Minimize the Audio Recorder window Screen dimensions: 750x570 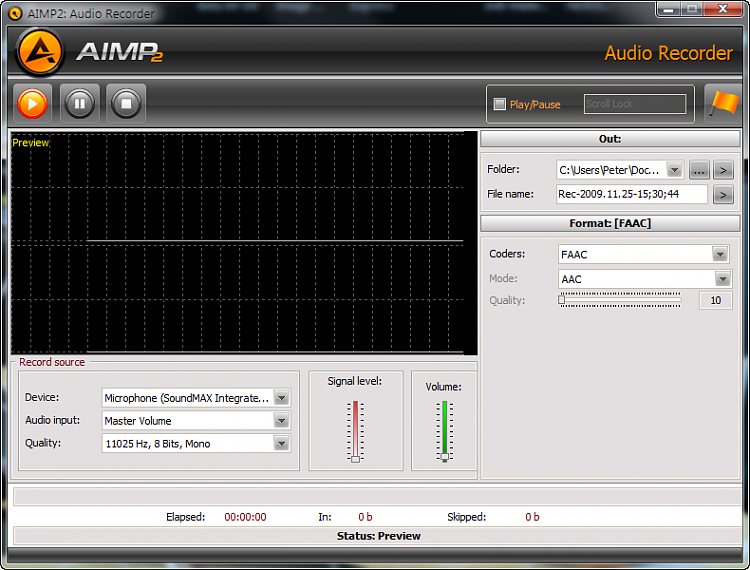[x=669, y=9]
